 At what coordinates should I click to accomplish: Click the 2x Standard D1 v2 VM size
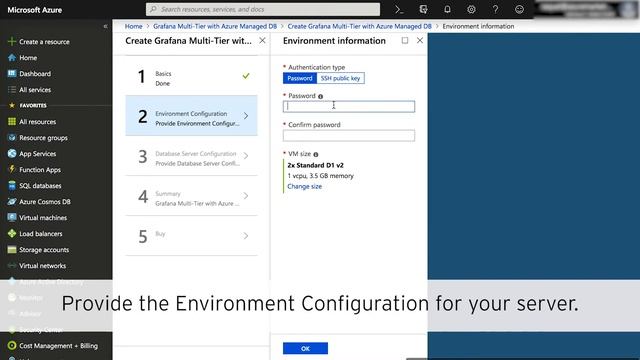316,165
